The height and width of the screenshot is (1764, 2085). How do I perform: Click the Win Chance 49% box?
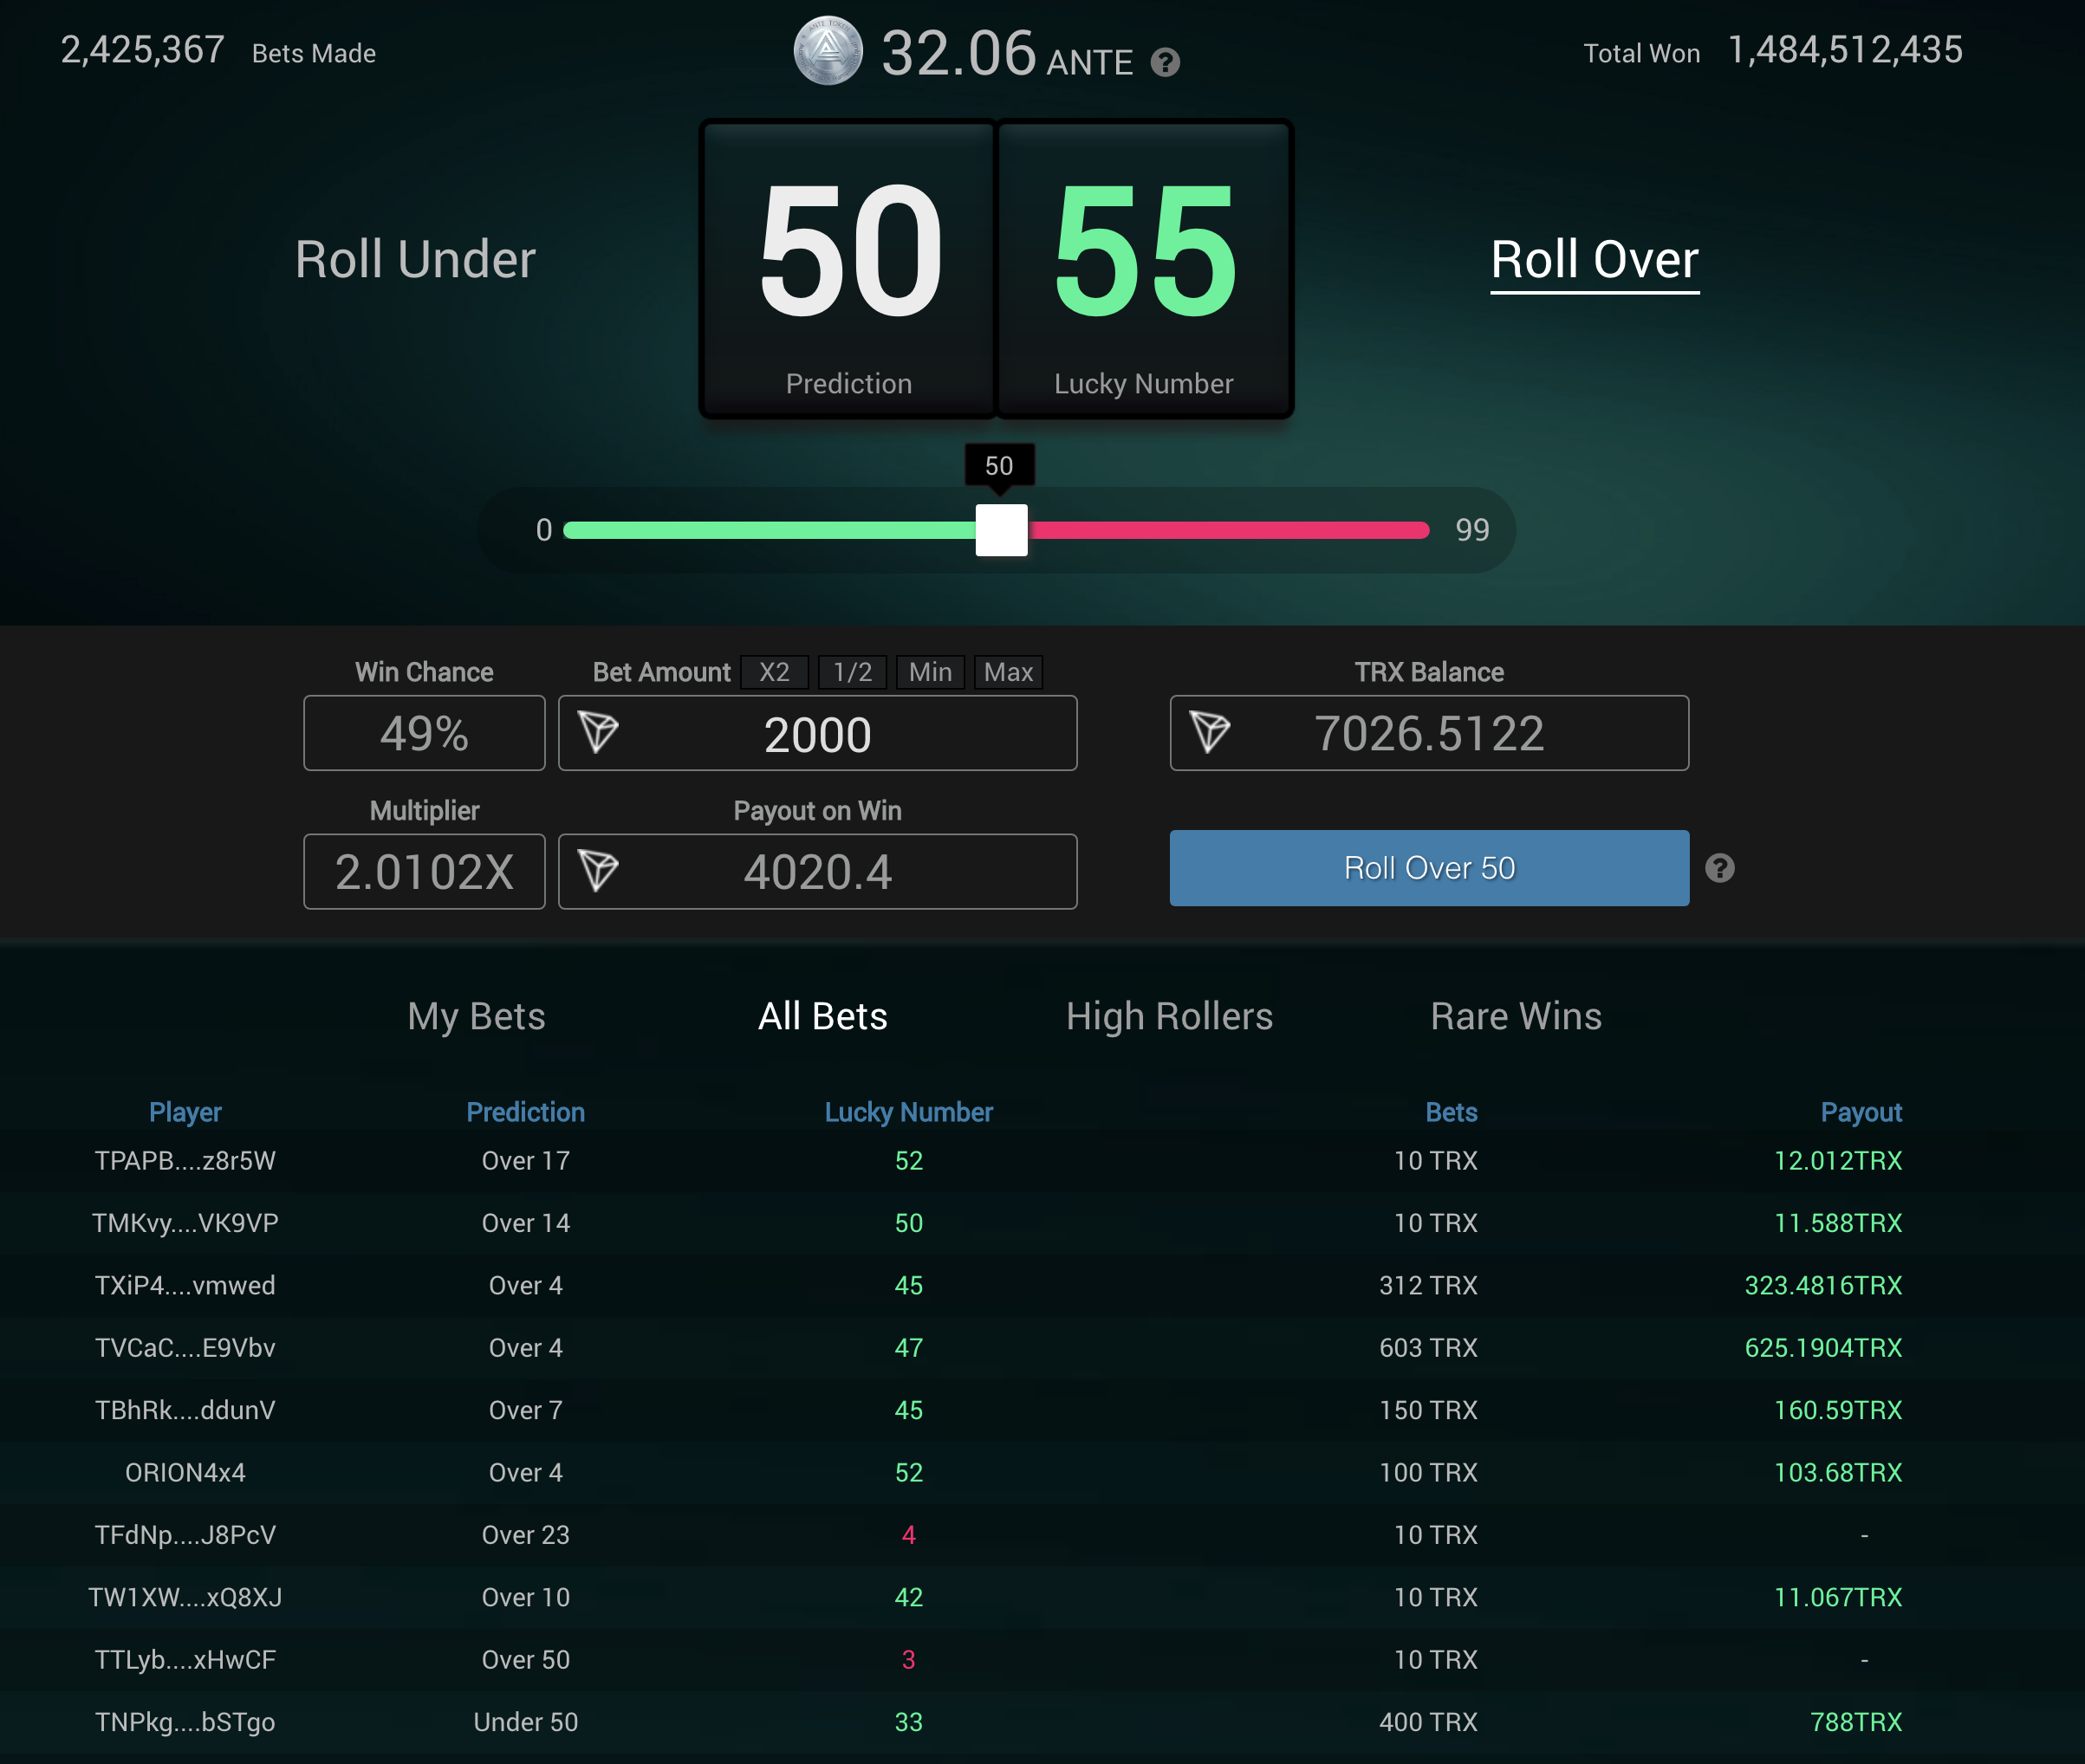(x=424, y=734)
